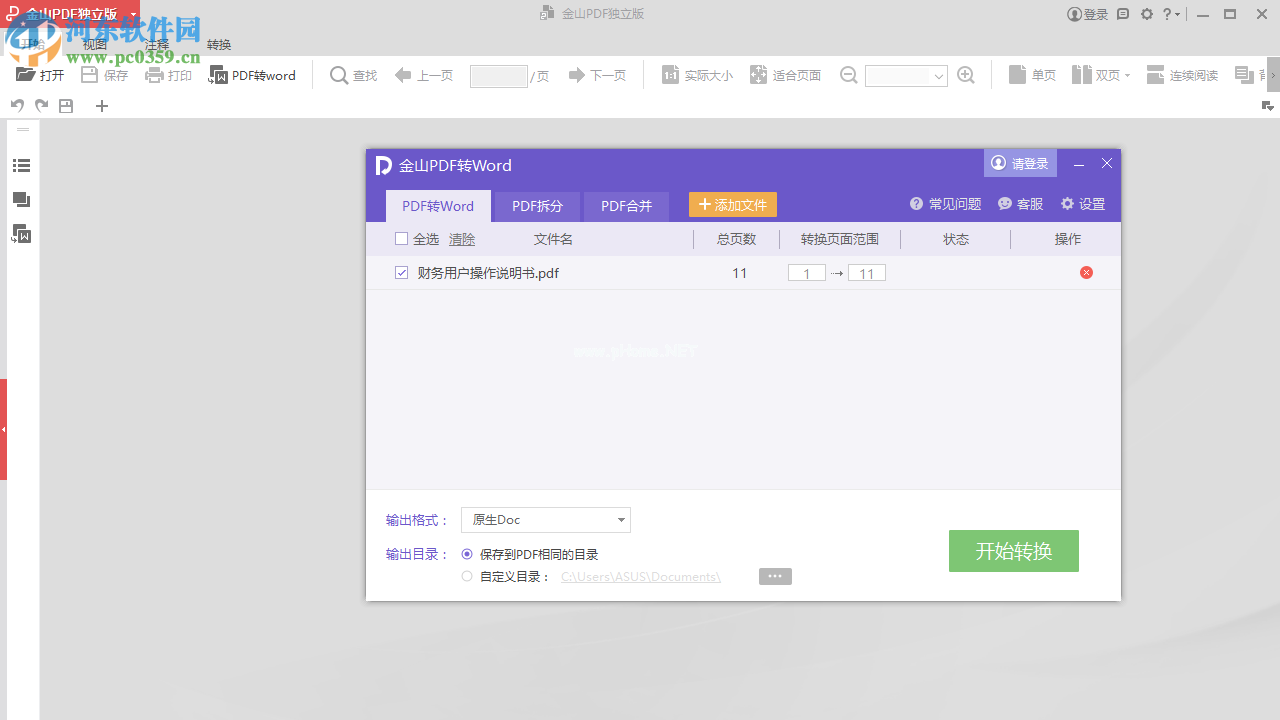
Task: Open the 输出格式 原生Doc dropdown
Action: point(546,520)
